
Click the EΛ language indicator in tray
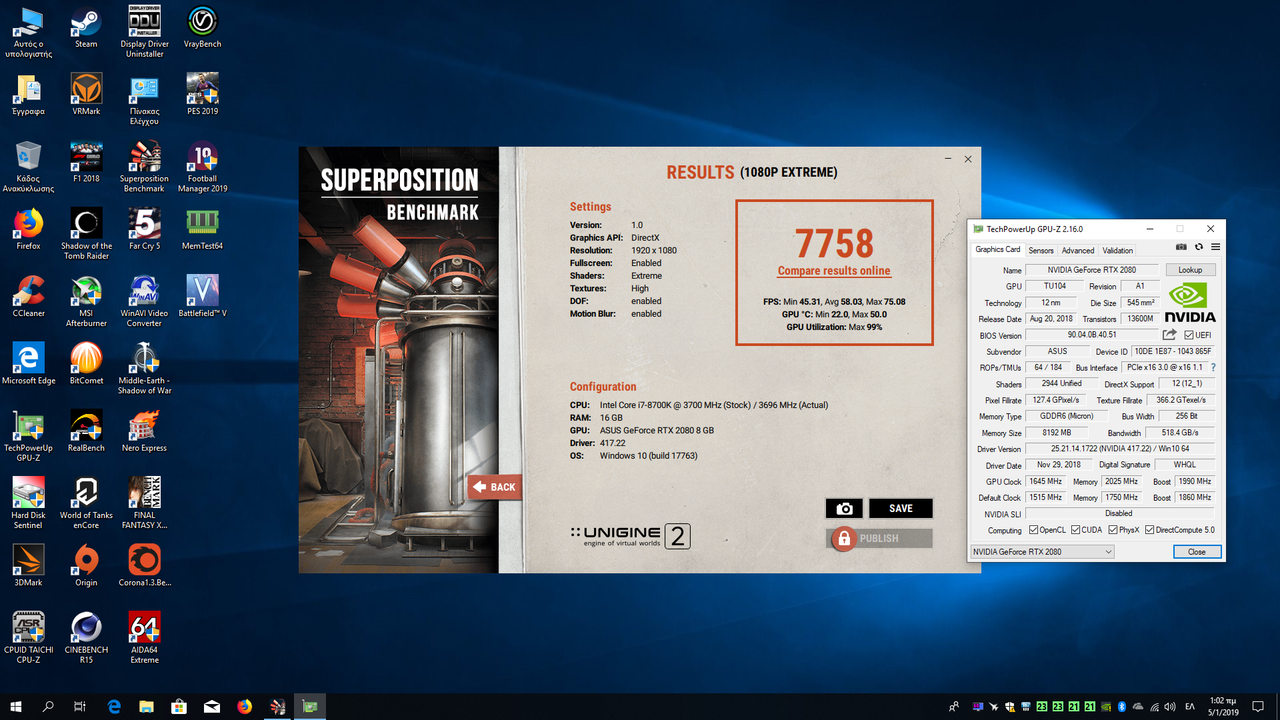click(1189, 706)
